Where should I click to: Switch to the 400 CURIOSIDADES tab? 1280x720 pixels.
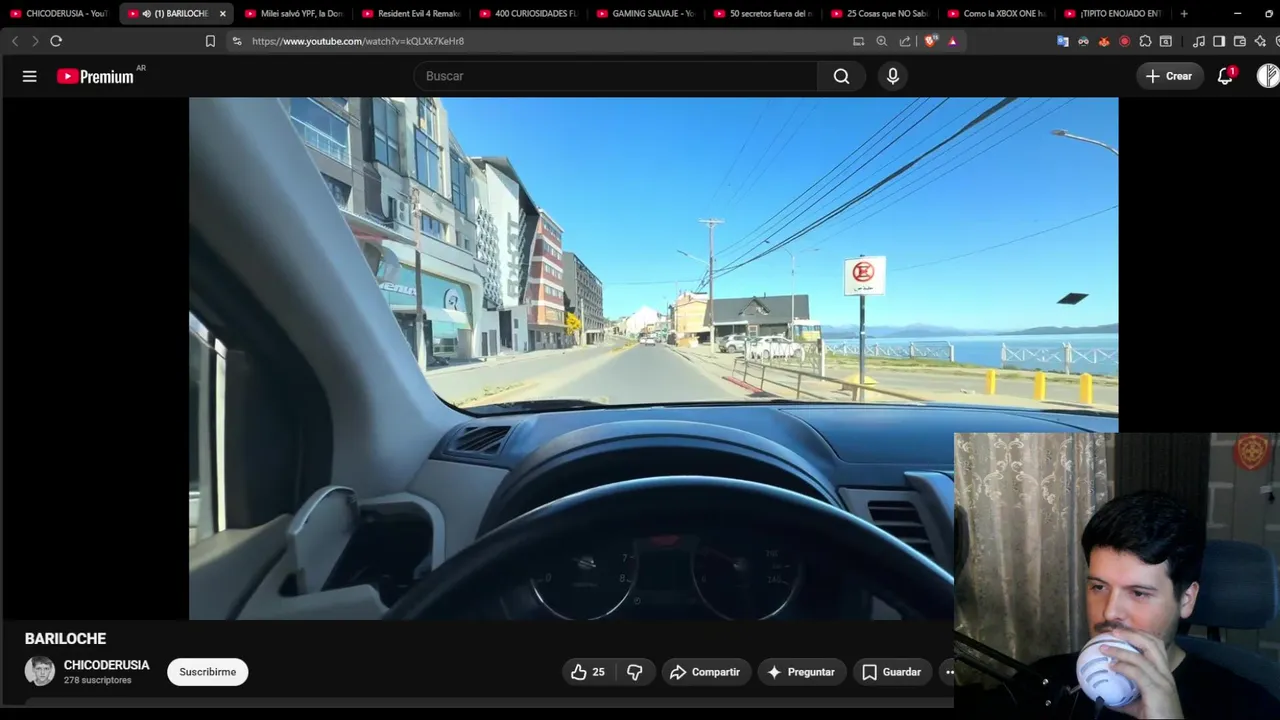coord(528,14)
